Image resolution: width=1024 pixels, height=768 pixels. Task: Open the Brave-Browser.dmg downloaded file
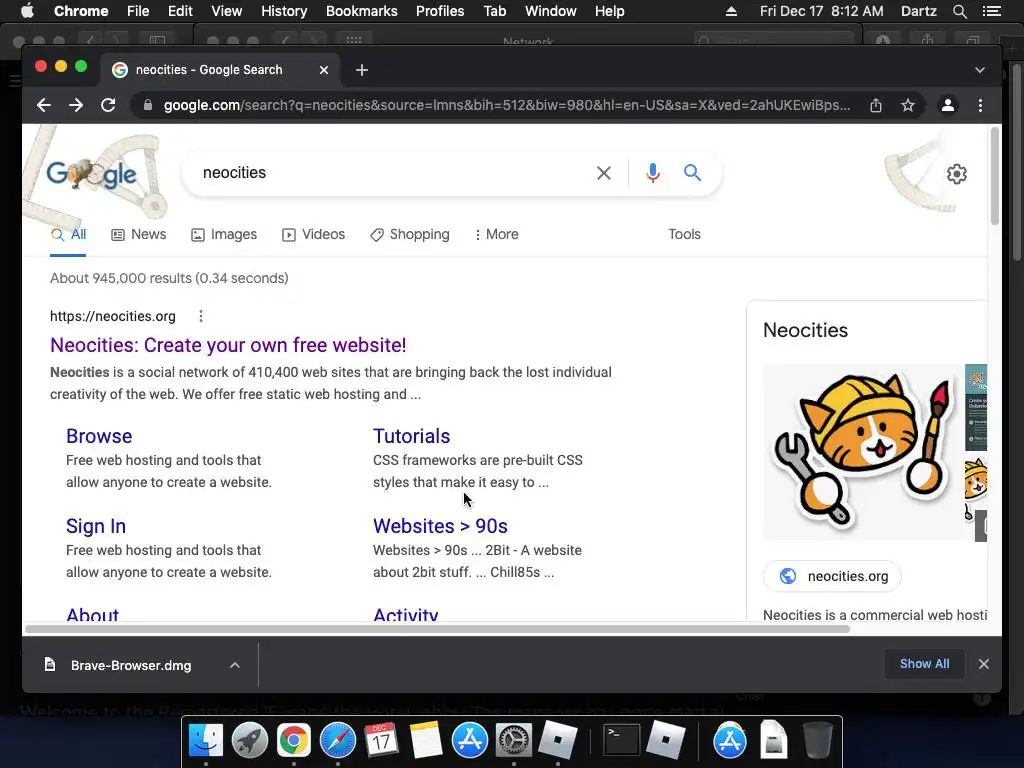(131, 665)
